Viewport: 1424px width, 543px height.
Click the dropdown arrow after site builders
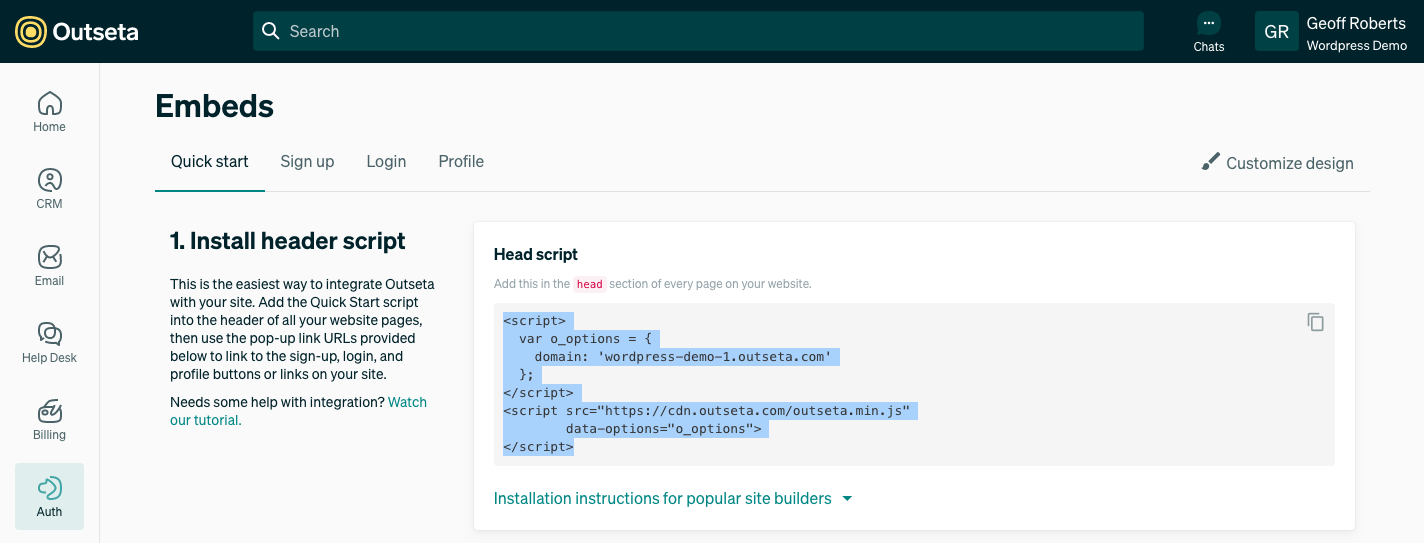pos(847,498)
